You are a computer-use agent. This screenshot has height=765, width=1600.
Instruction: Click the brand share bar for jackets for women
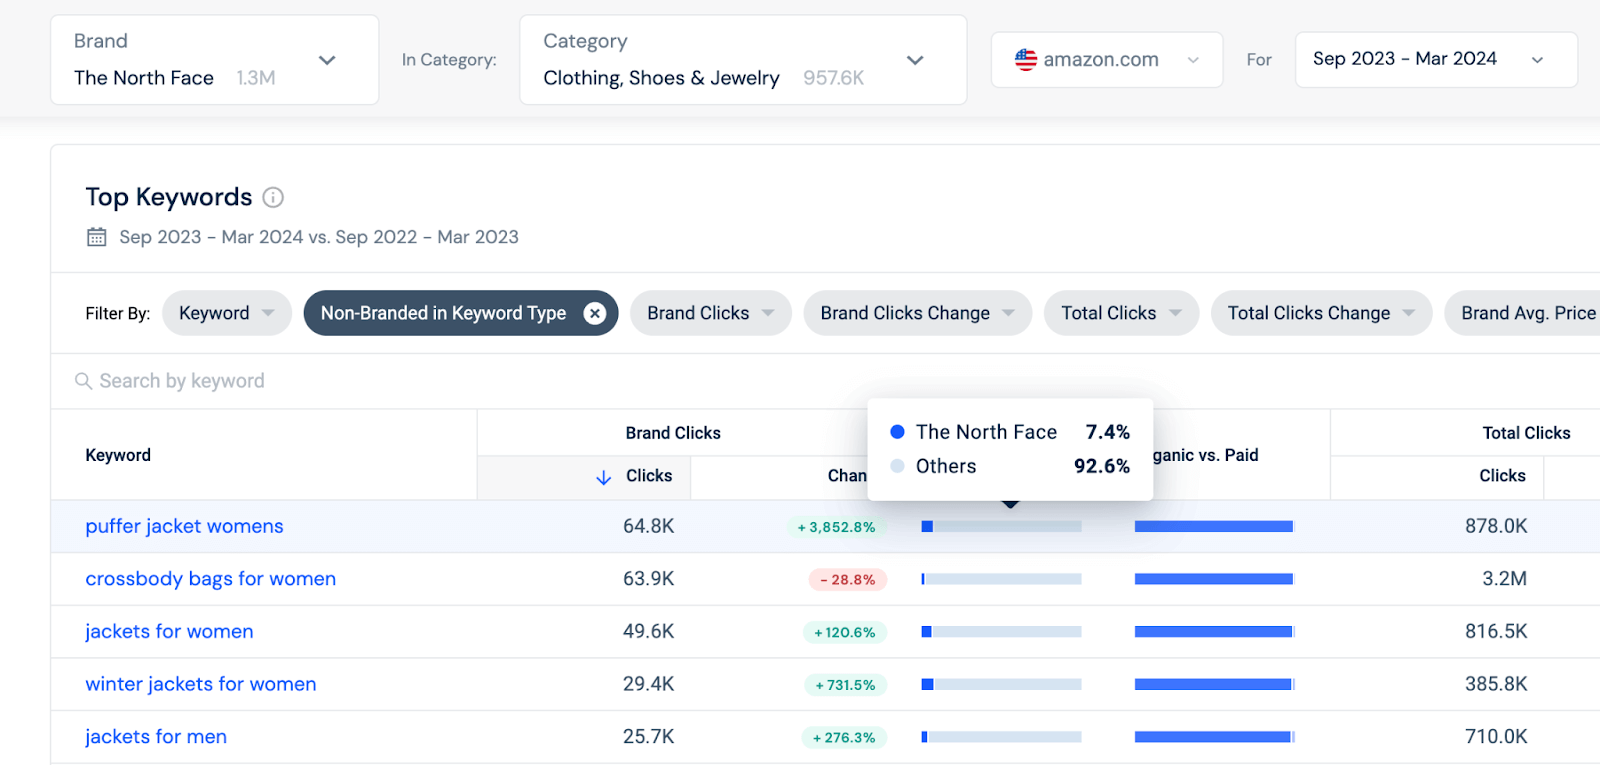click(1002, 632)
